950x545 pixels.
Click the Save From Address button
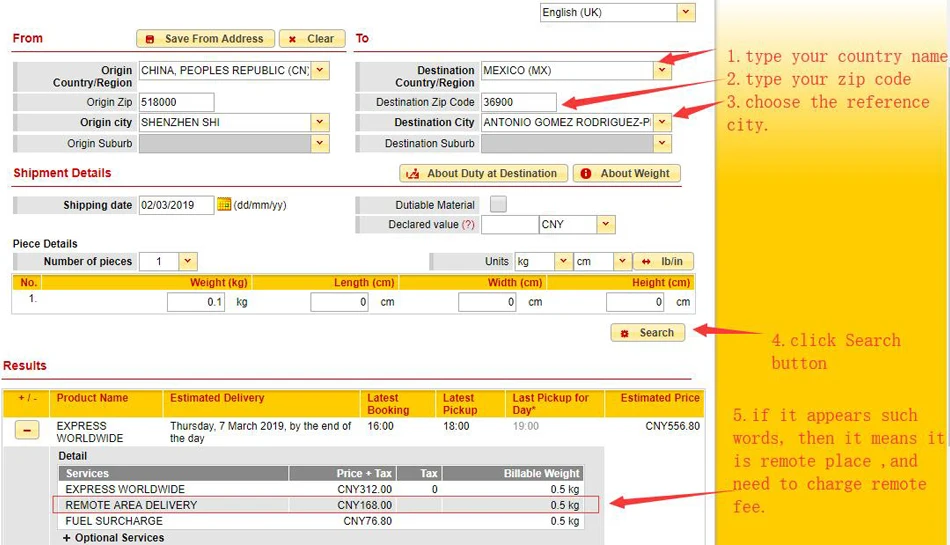click(205, 39)
